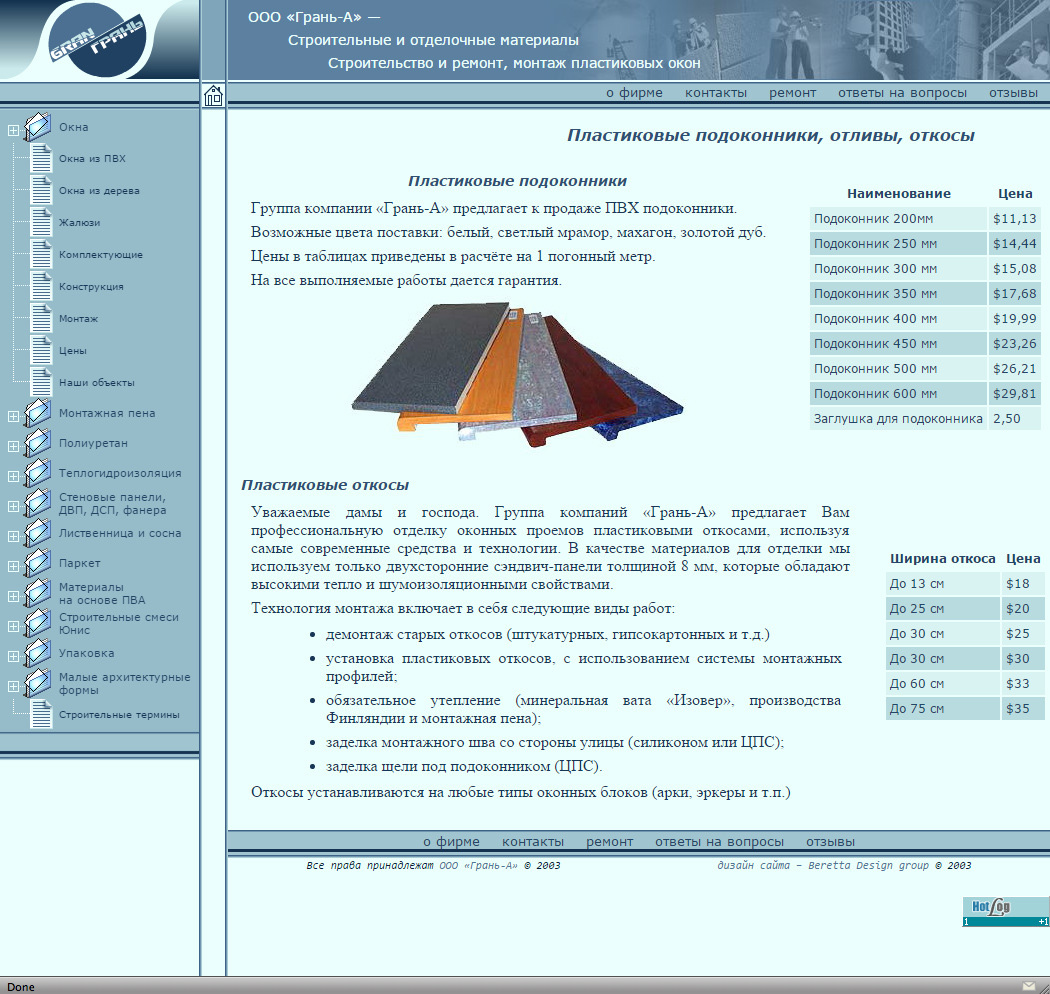
Task: Click the folder icon next to Лиственница и сосна
Action: [x=38, y=534]
